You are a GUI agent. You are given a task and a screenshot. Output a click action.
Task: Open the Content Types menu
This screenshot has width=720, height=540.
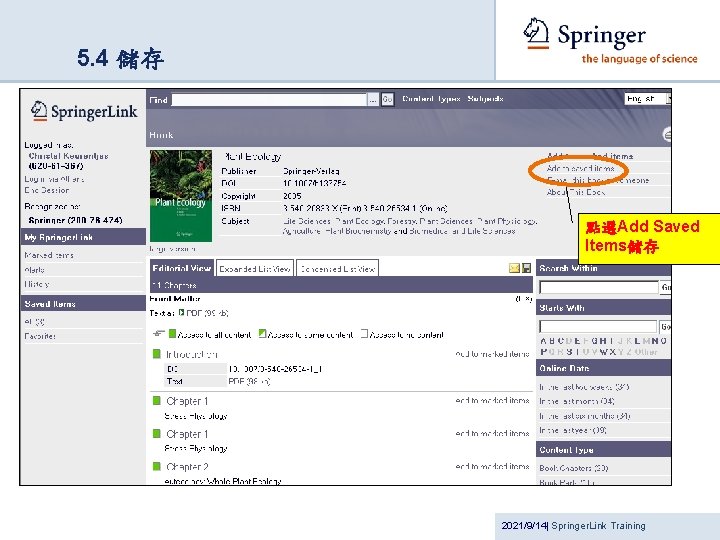pyautogui.click(x=431, y=99)
